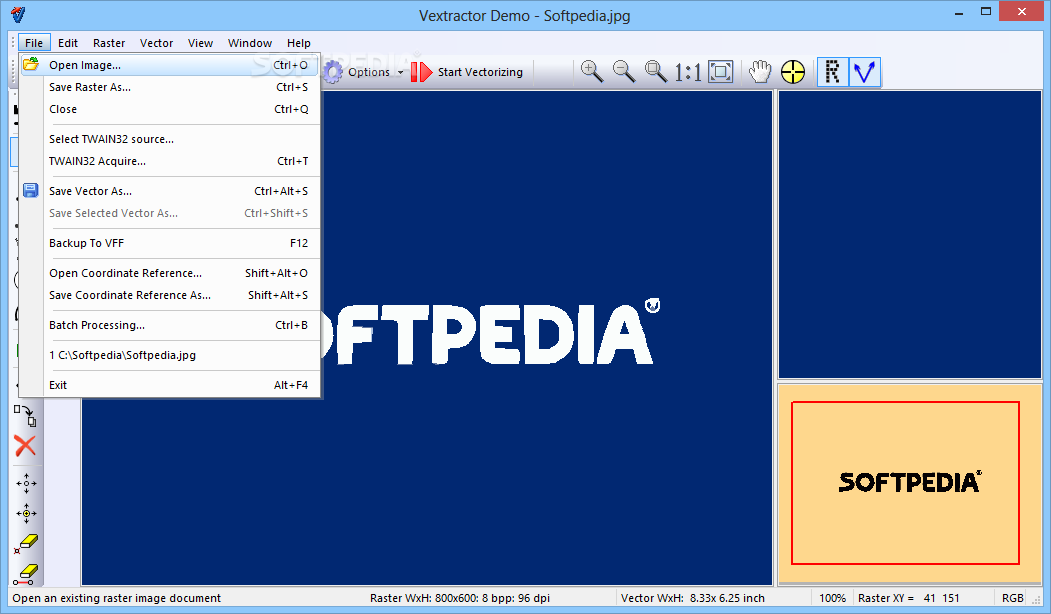Image resolution: width=1051 pixels, height=614 pixels.
Task: Toggle the raster layer R button
Action: pos(832,72)
